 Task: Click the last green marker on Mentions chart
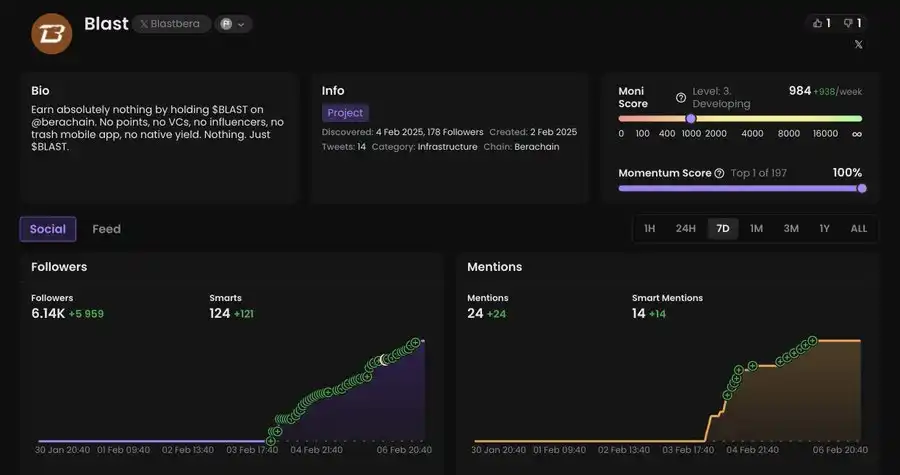pos(812,341)
